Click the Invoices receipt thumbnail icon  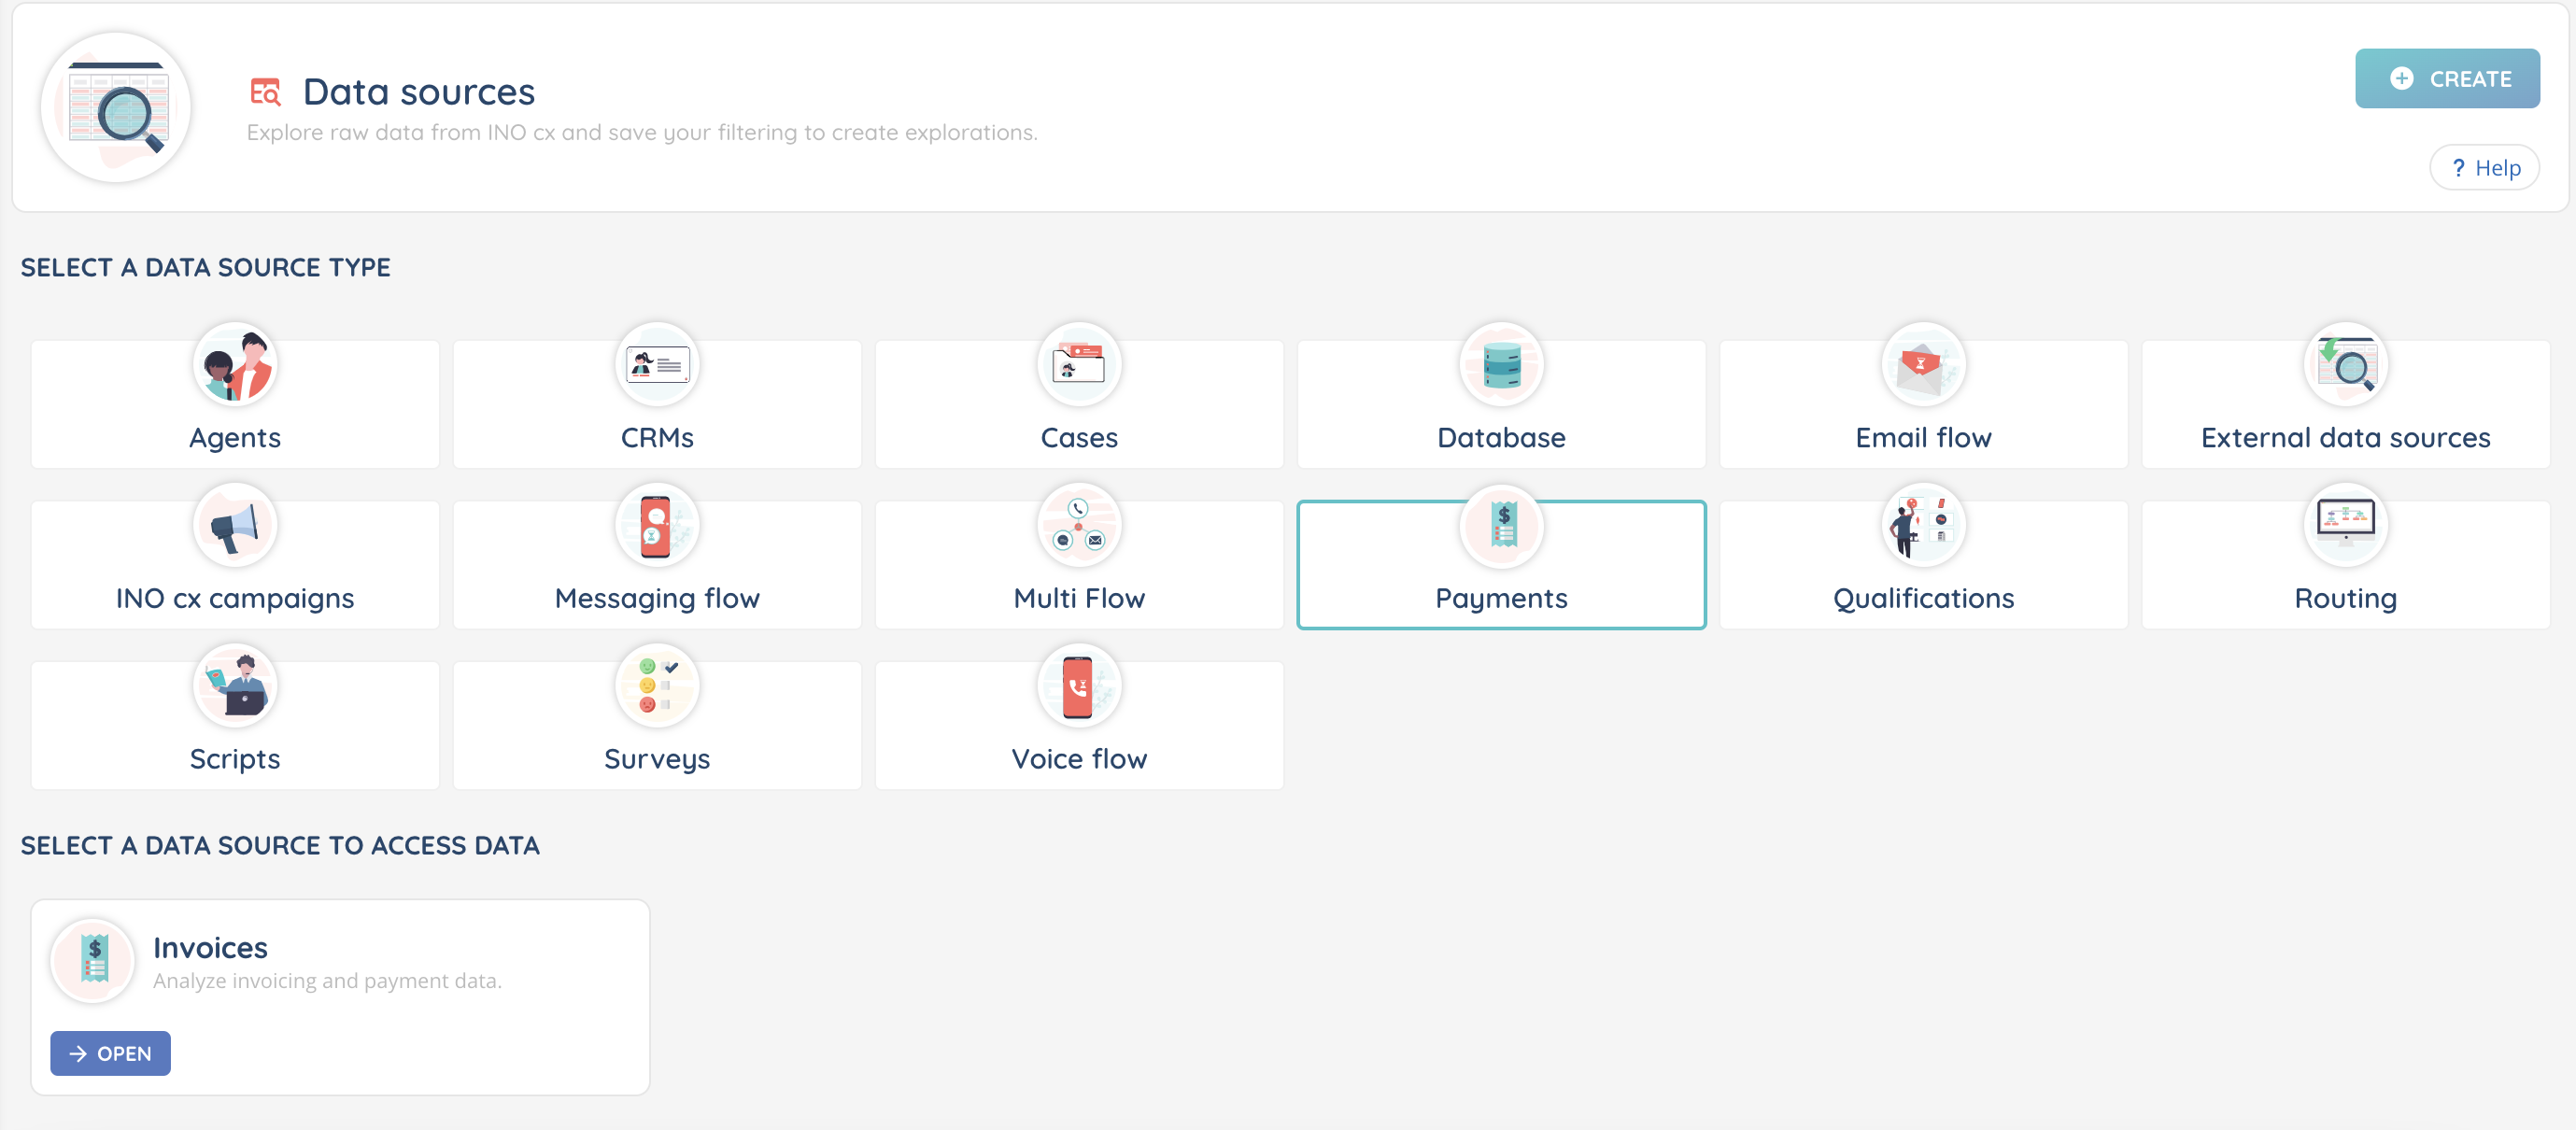point(93,960)
